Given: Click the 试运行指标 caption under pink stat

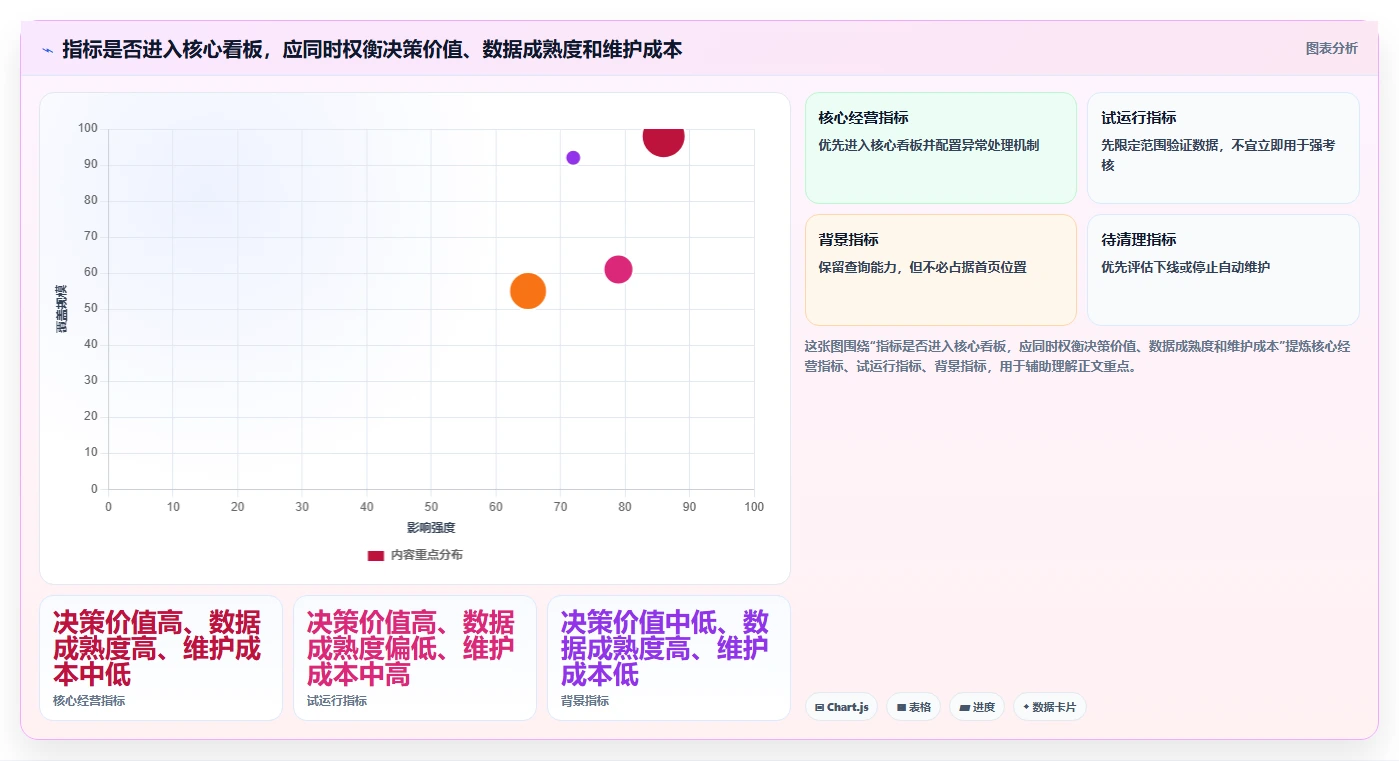Looking at the screenshot, I should 337,701.
